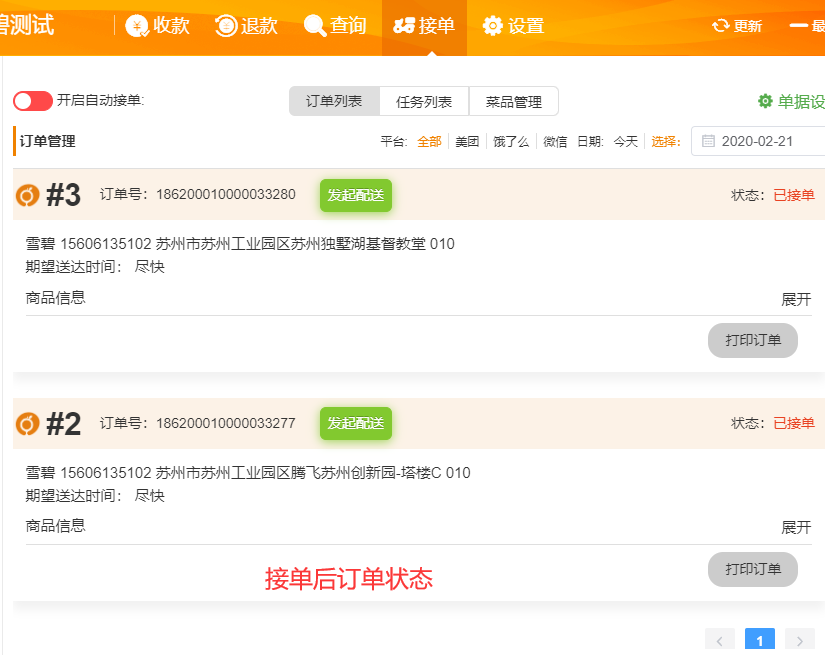This screenshot has height=655, width=825.
Task: Switch to the 菜品管理 tab
Action: pyautogui.click(x=513, y=102)
